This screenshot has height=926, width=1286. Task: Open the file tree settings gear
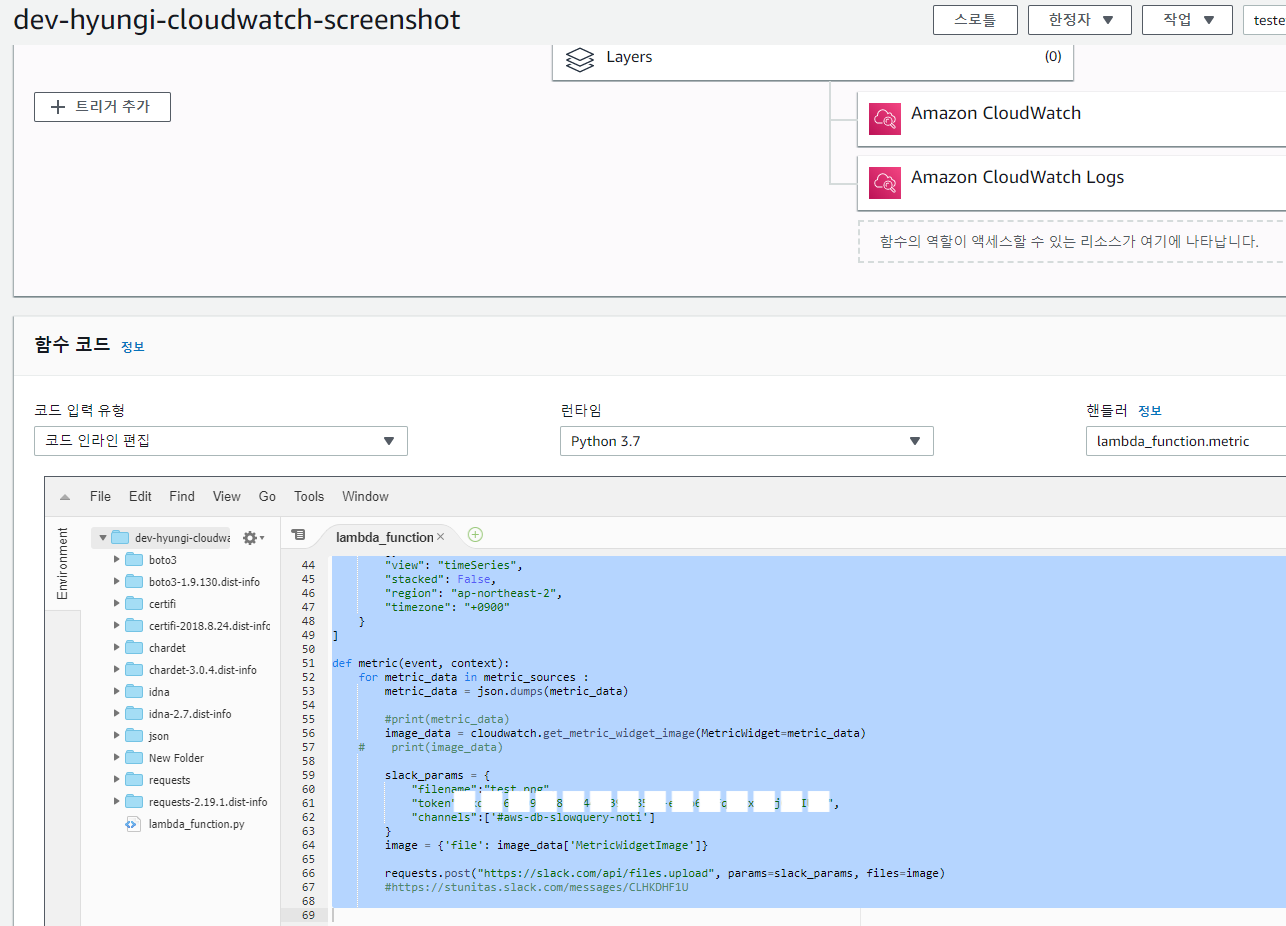[x=251, y=538]
